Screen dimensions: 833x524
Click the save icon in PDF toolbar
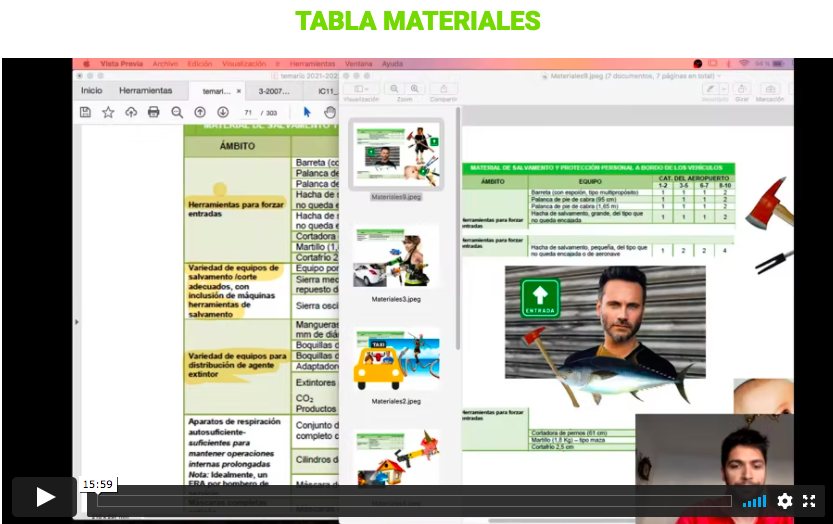85,112
